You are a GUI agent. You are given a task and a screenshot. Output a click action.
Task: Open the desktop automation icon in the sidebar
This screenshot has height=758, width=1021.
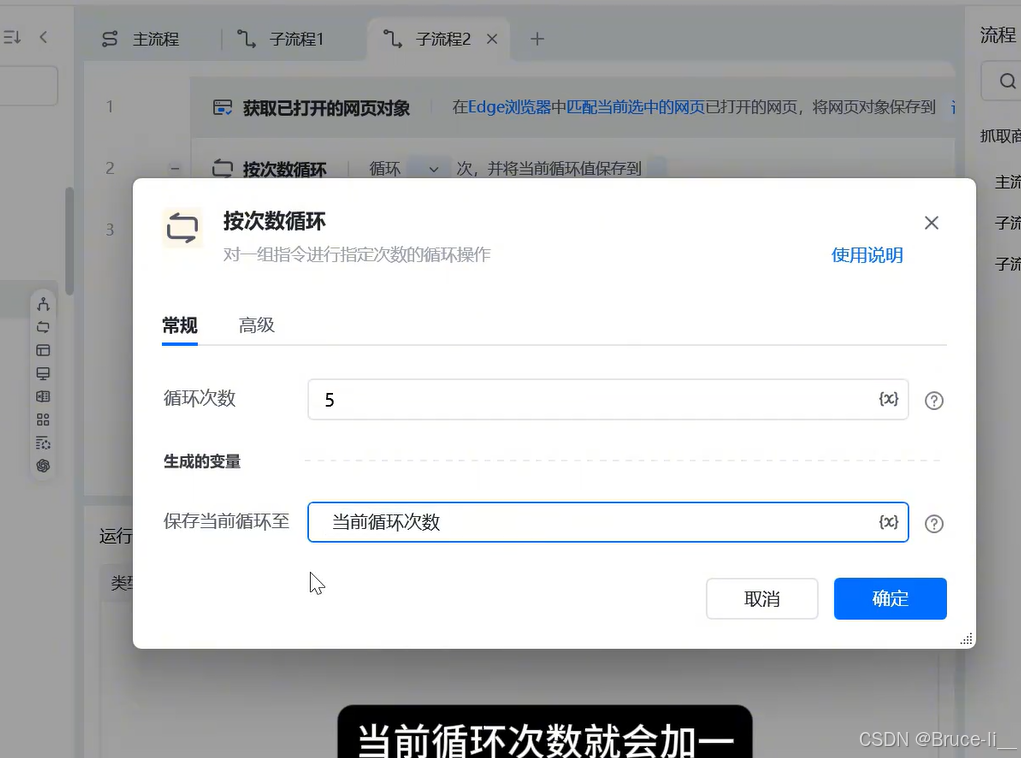(43, 374)
